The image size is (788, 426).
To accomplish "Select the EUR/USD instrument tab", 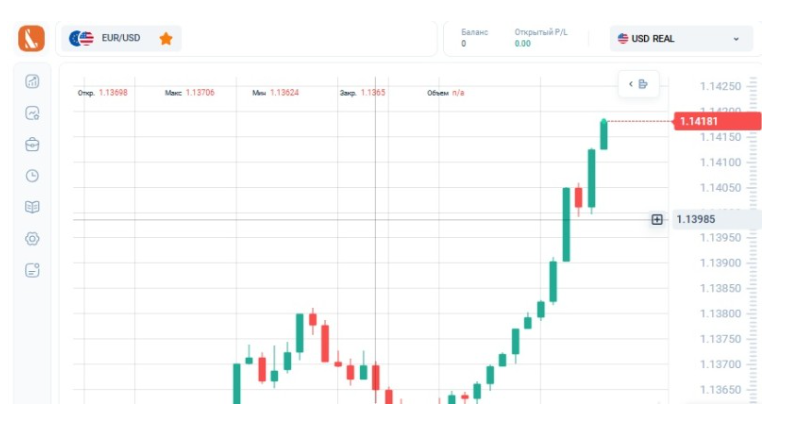I will point(110,39).
